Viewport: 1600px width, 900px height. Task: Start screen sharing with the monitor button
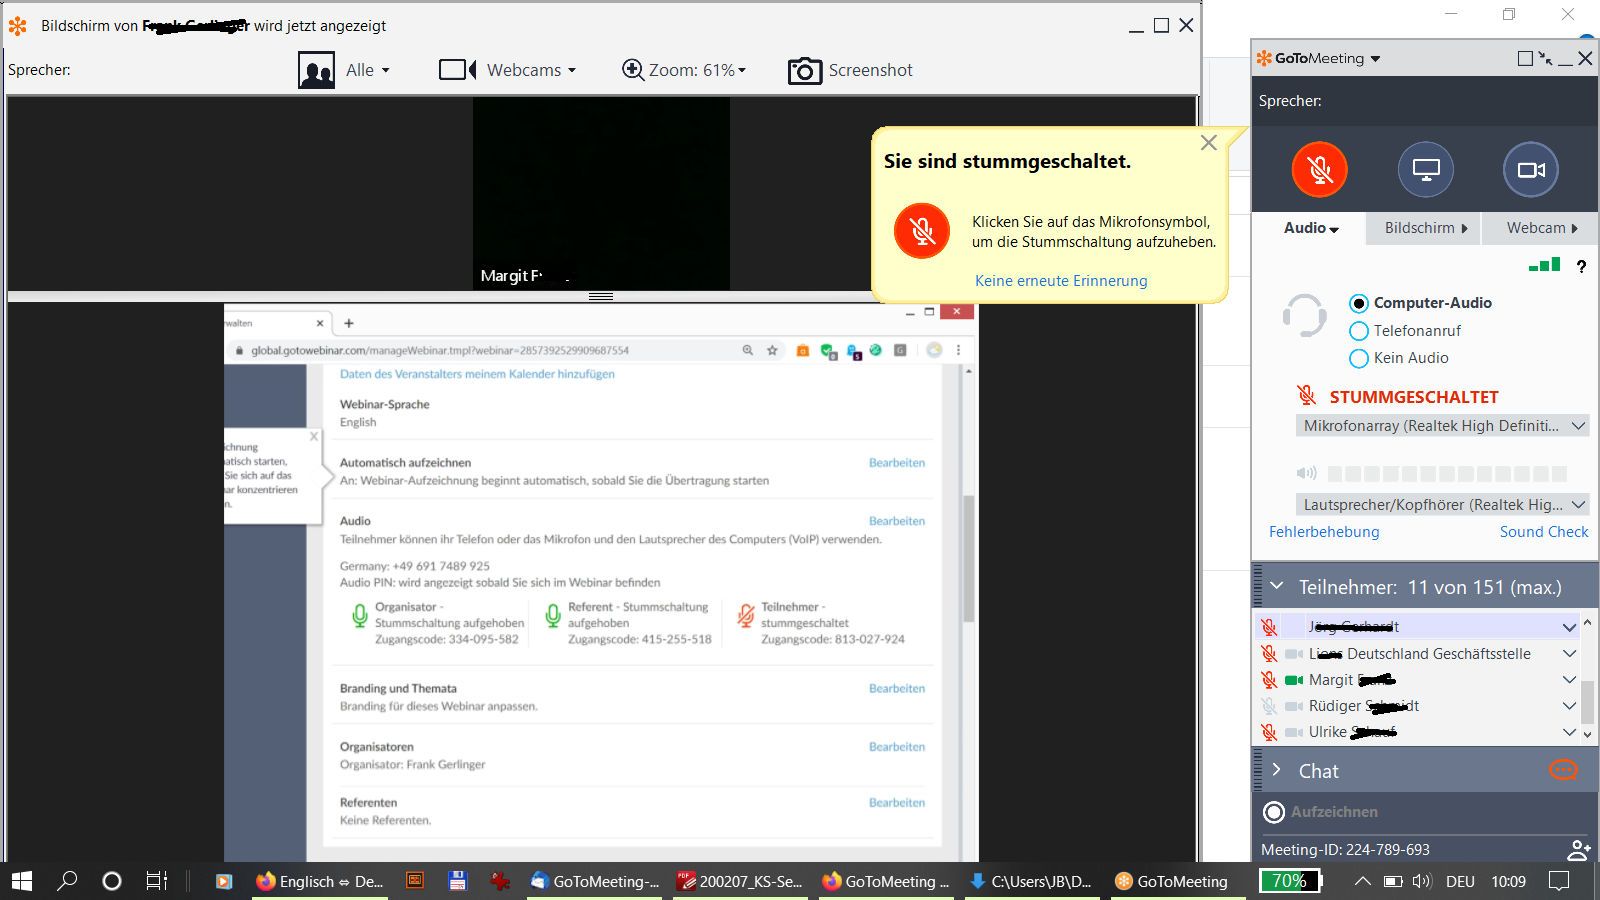pyautogui.click(x=1426, y=169)
